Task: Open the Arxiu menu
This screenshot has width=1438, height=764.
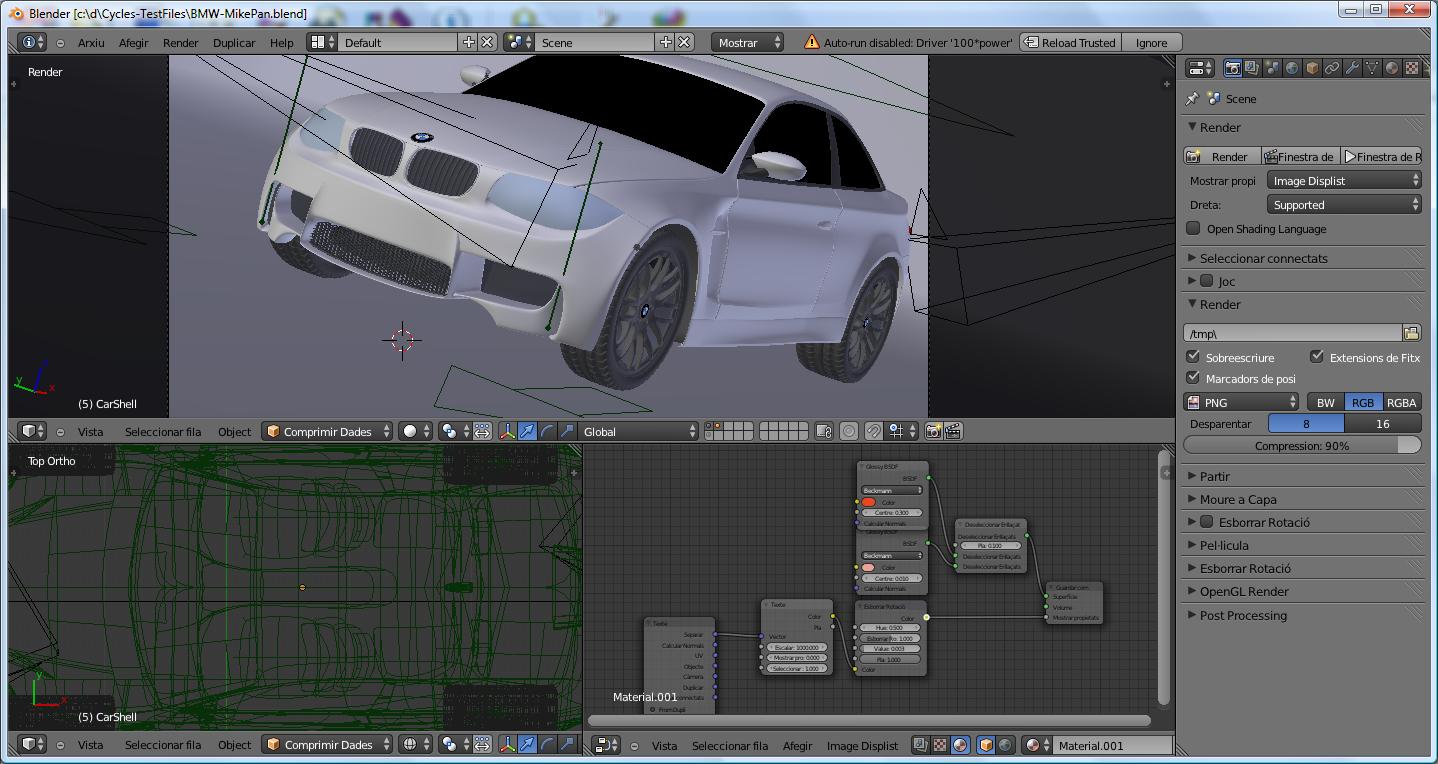Action: click(x=91, y=43)
